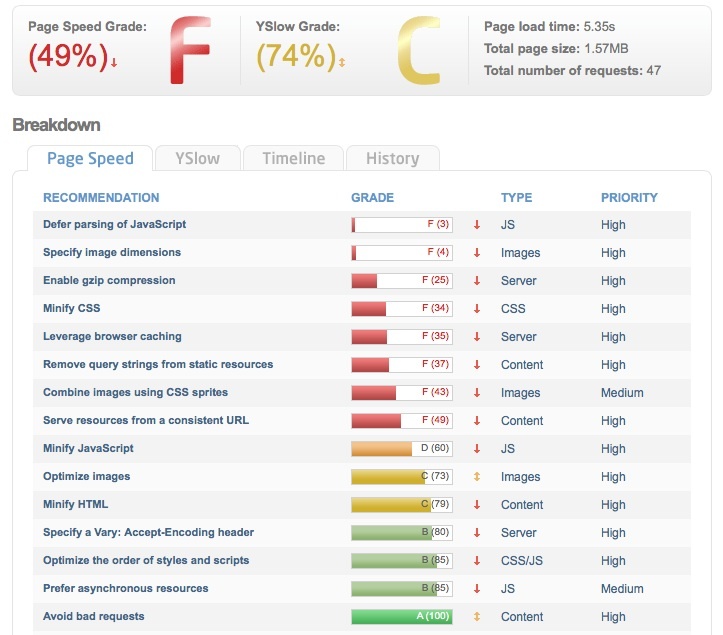Screen dimensions: 723x635
Task: Click the yellow C YSlow grade icon
Action: pos(418,51)
